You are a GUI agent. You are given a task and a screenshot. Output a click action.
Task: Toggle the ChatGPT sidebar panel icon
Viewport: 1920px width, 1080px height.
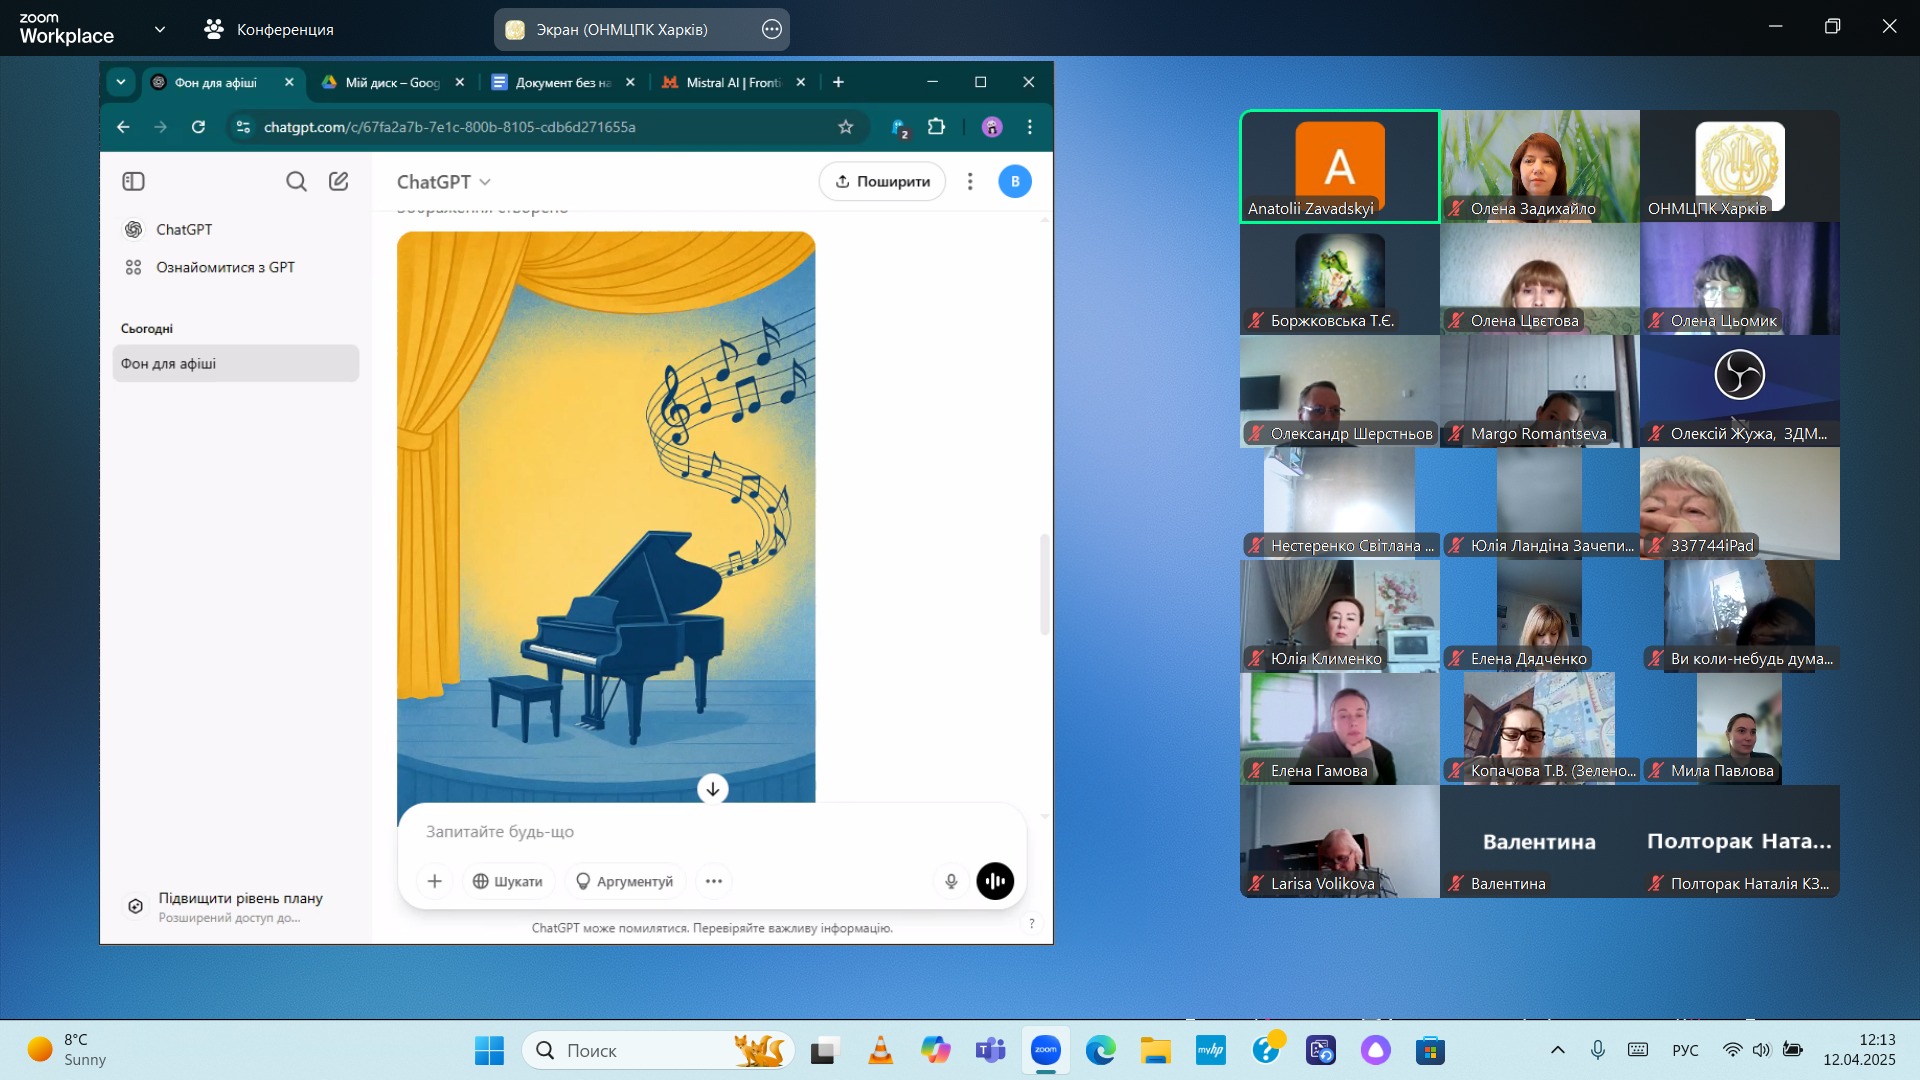click(x=133, y=181)
